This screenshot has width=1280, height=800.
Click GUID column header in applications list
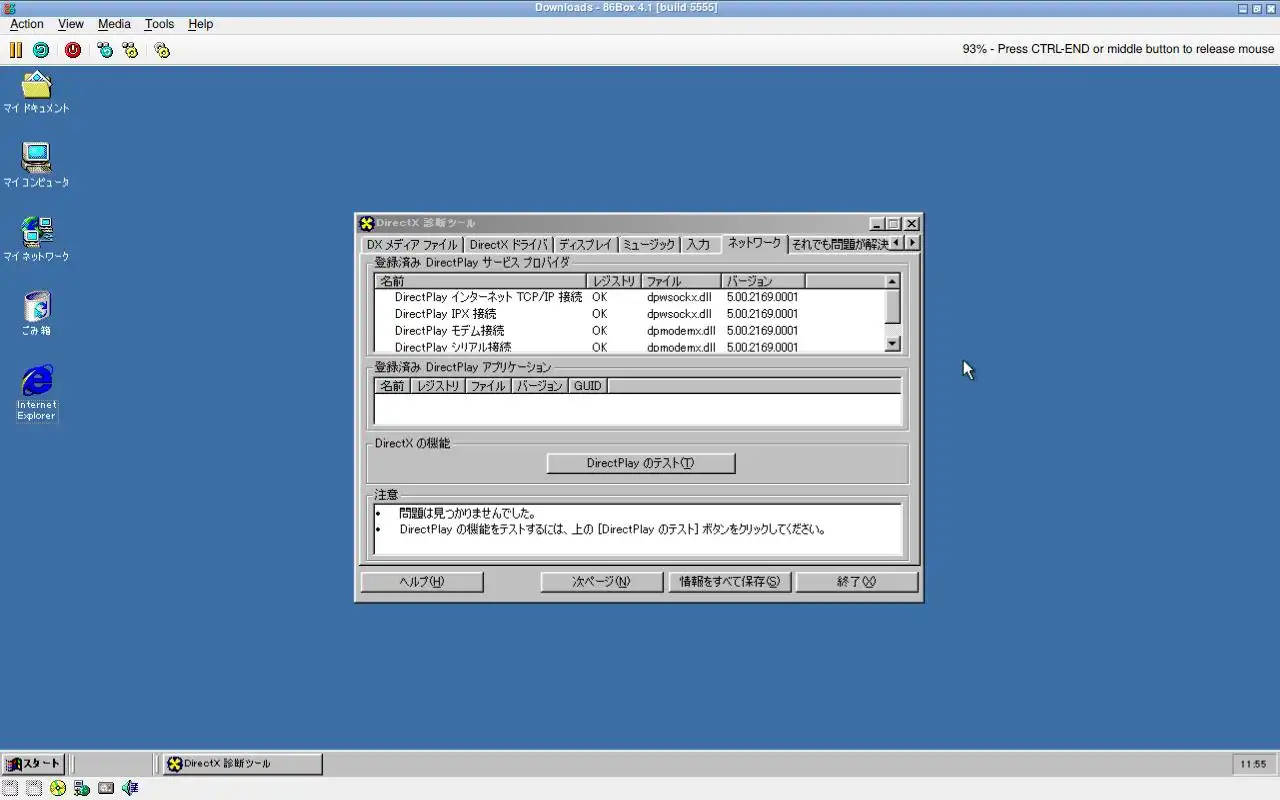pos(588,385)
